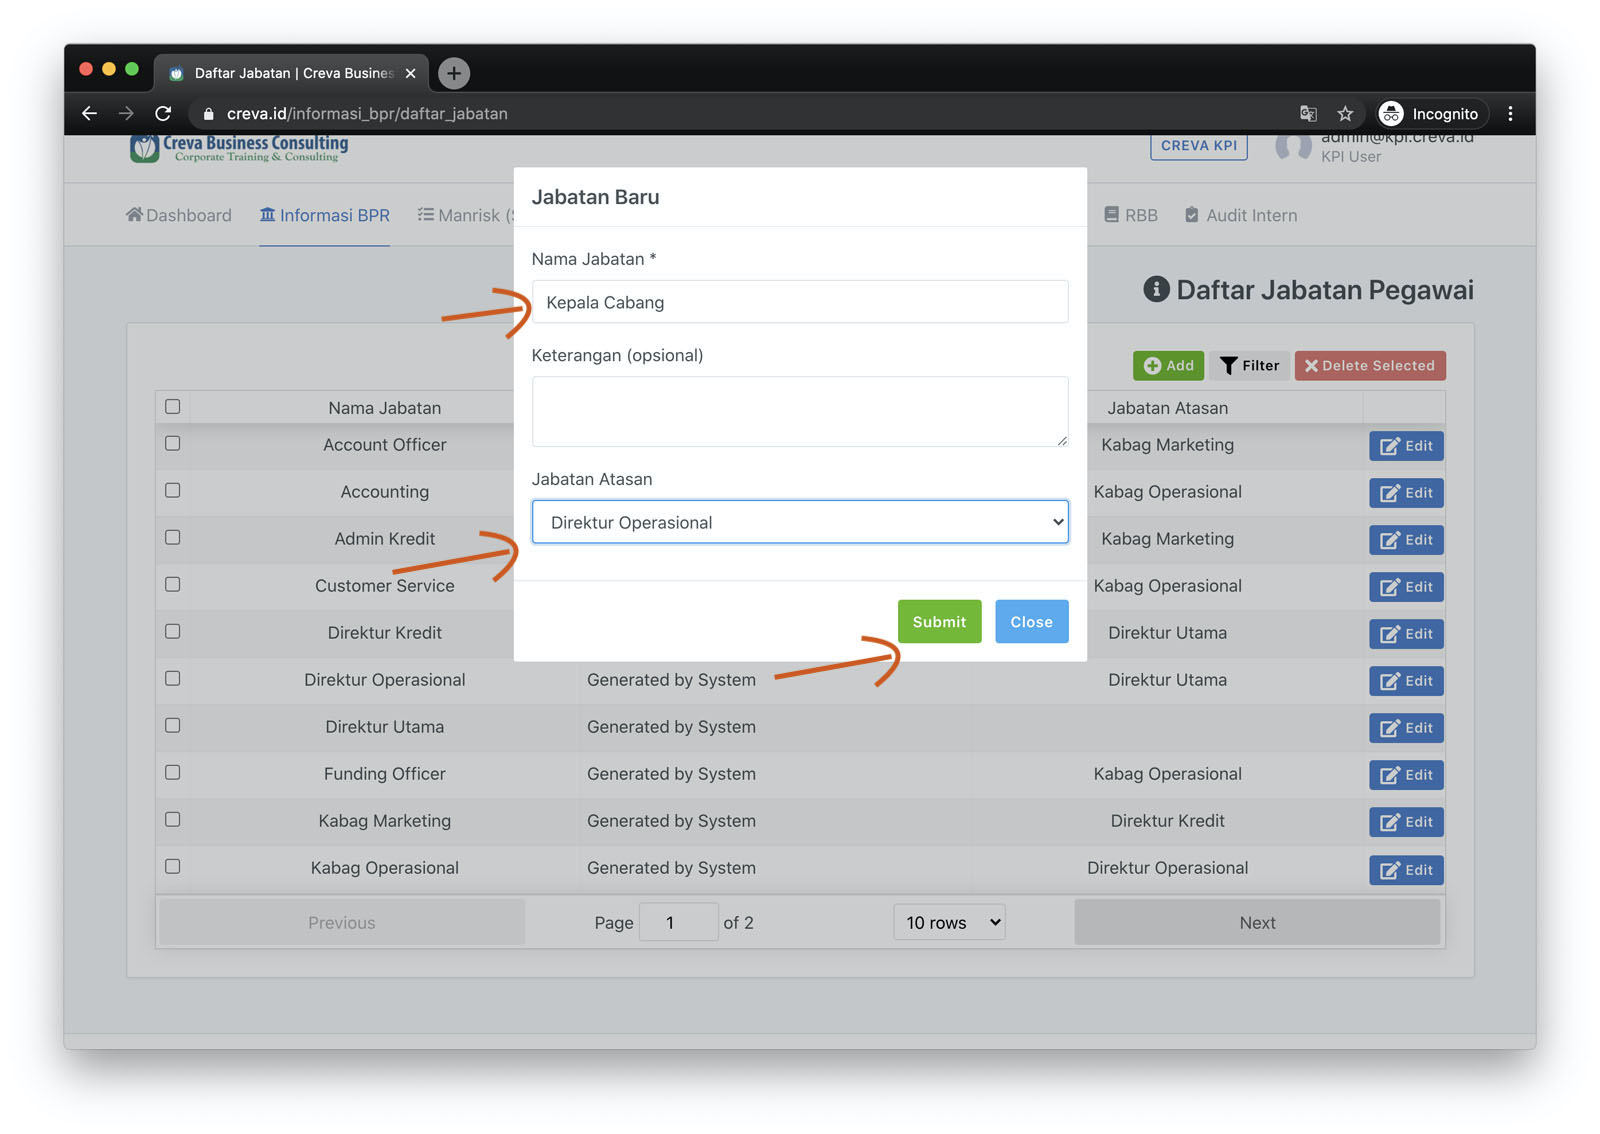Viewport: 1600px width, 1134px height.
Task: Click the Creva Business Consulting logo
Action: (x=239, y=148)
